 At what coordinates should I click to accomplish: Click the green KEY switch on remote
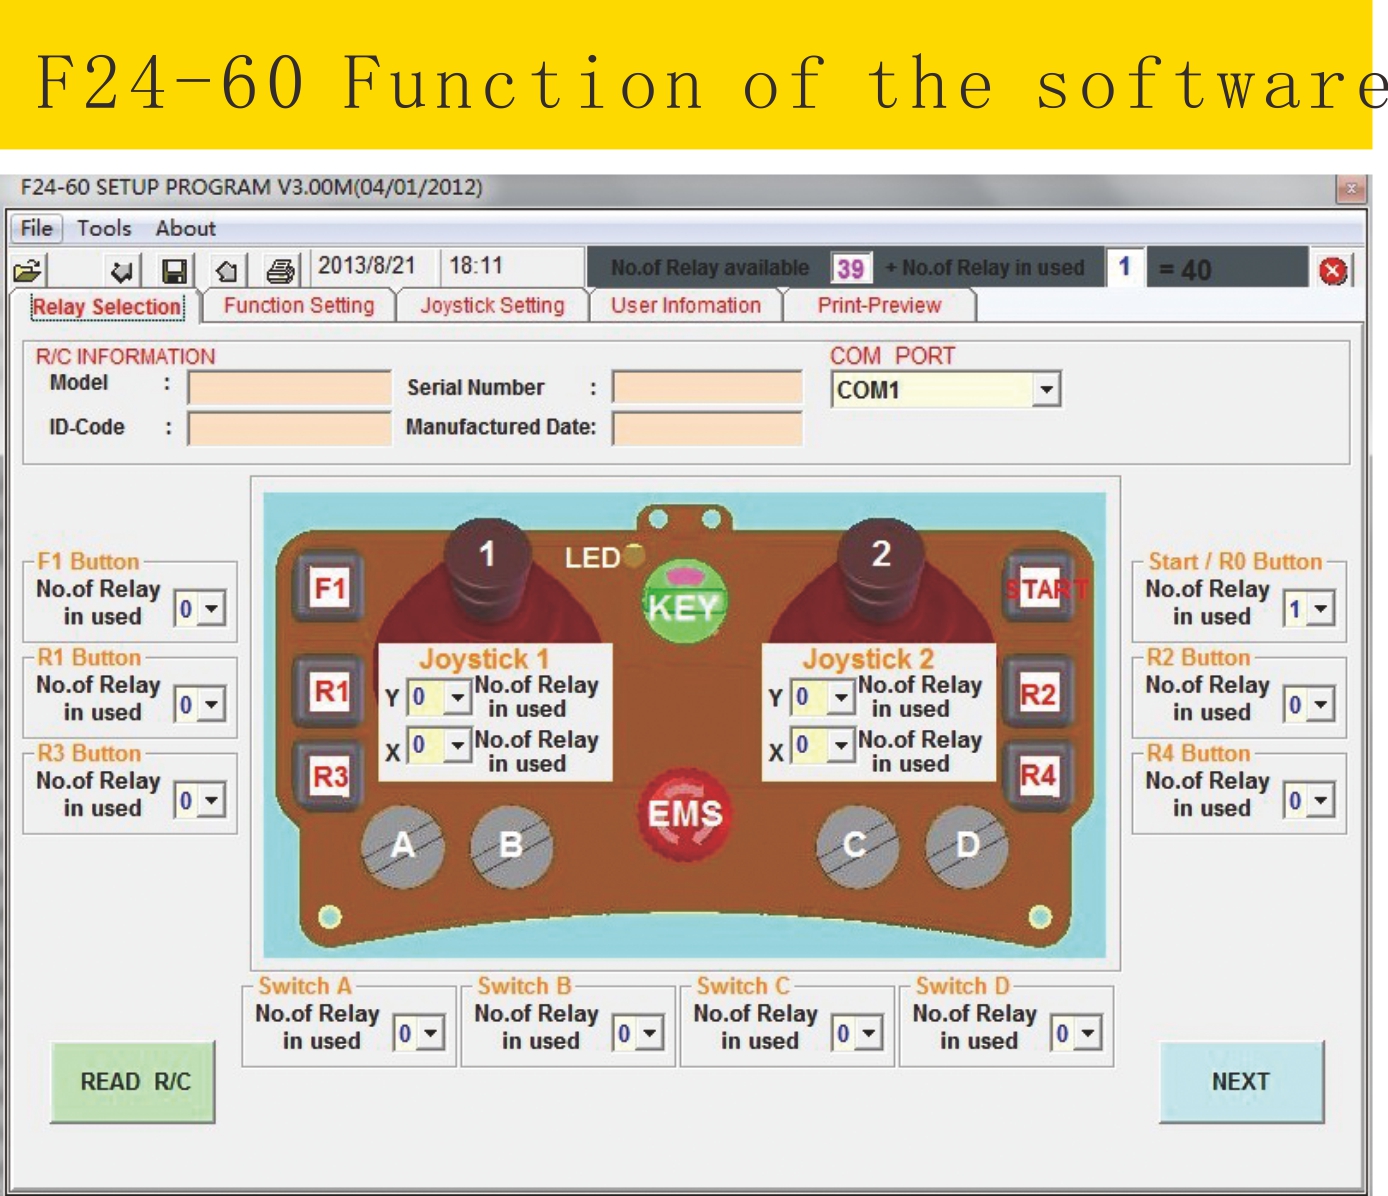684,602
